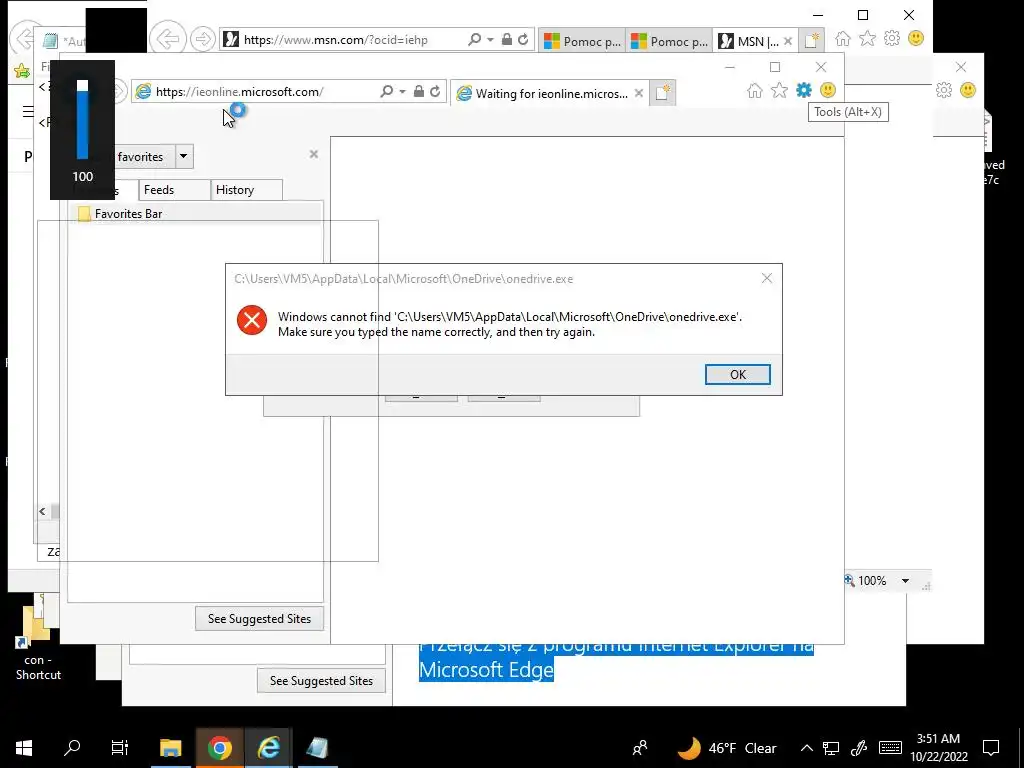The width and height of the screenshot is (1024, 768).
Task: Set the volume slider showing 100
Action: (x=82, y=120)
